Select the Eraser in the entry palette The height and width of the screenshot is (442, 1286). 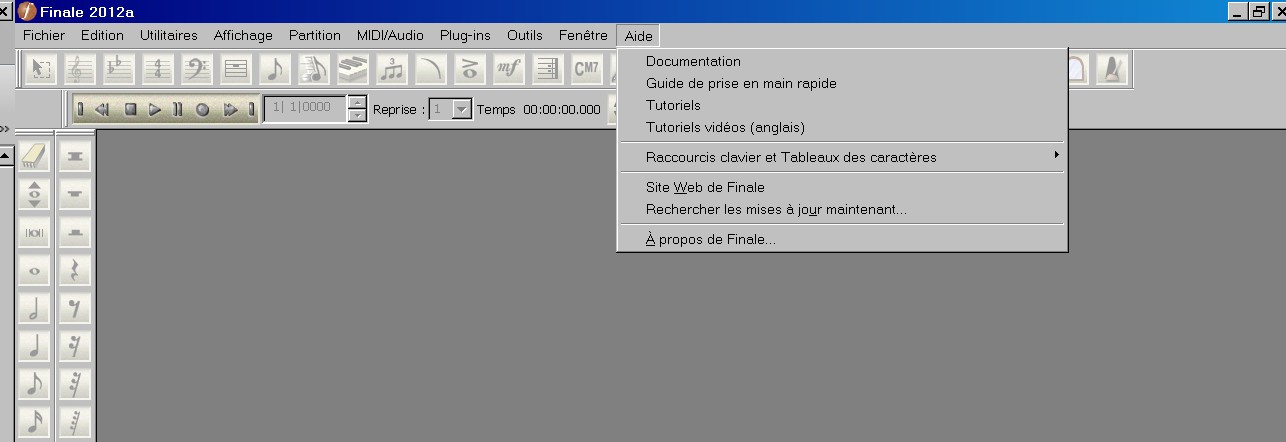35,156
